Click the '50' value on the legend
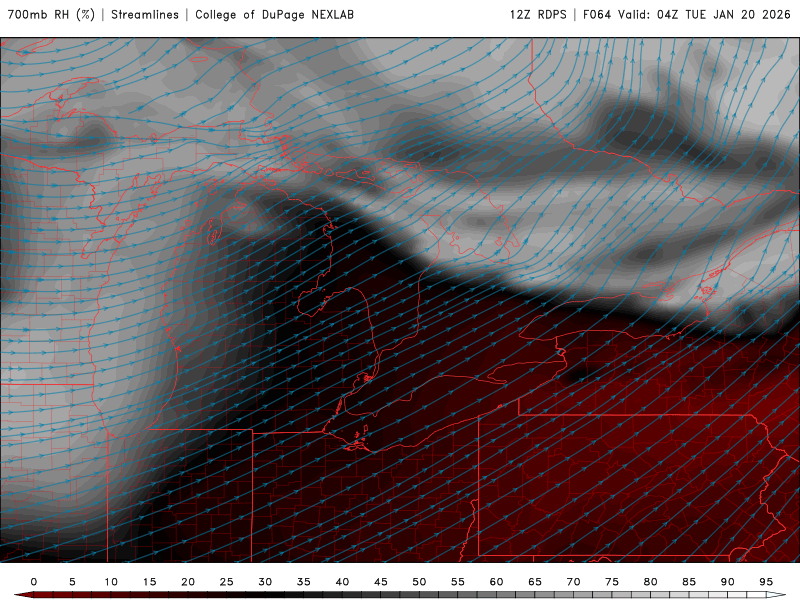This screenshot has width=800, height=600. 419,582
